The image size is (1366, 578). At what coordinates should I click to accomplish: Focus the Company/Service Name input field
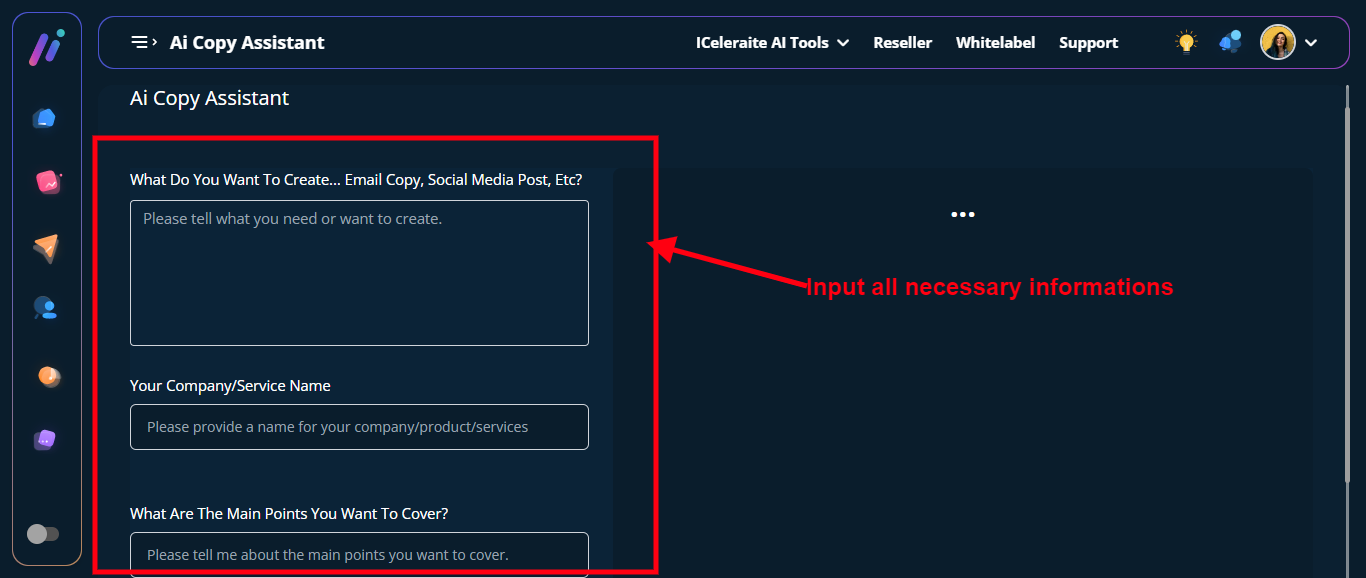click(359, 427)
